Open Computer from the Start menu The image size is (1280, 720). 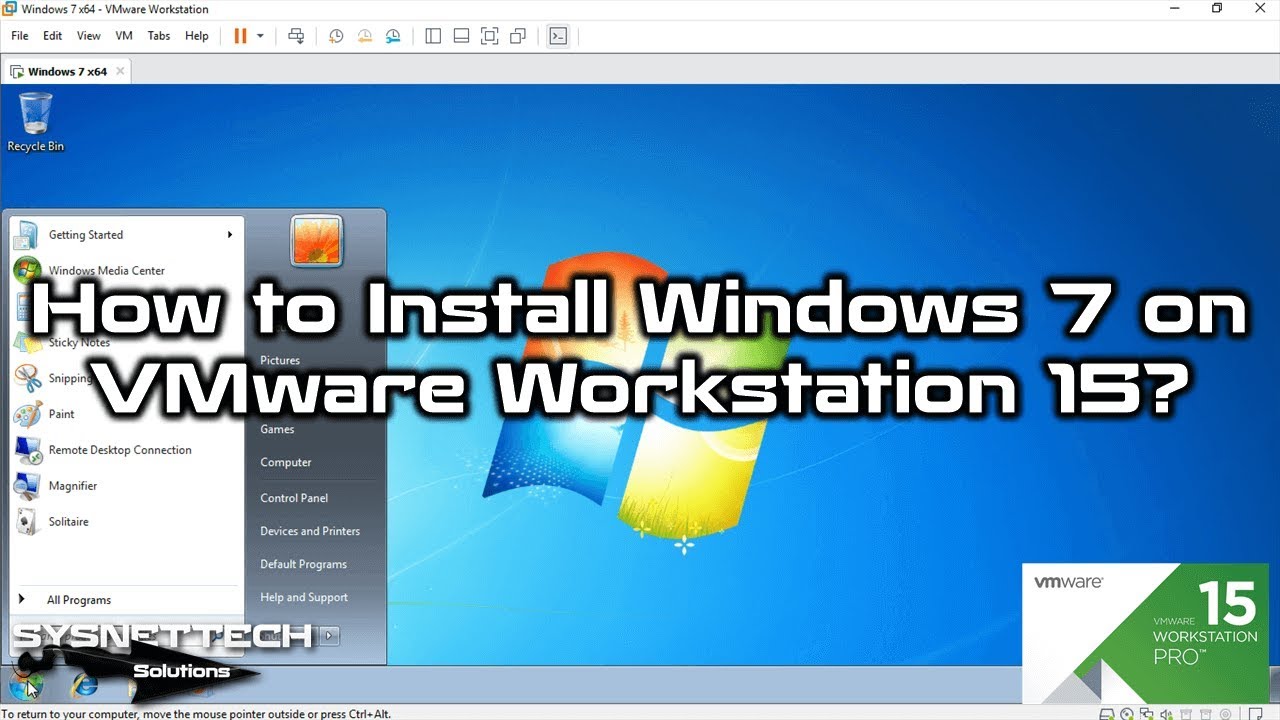(286, 462)
